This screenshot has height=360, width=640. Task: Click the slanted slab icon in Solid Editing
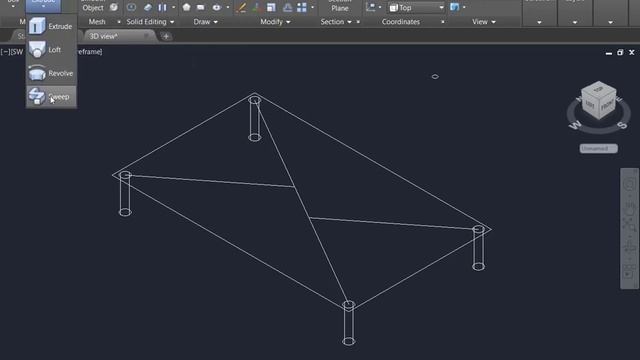coord(148,7)
